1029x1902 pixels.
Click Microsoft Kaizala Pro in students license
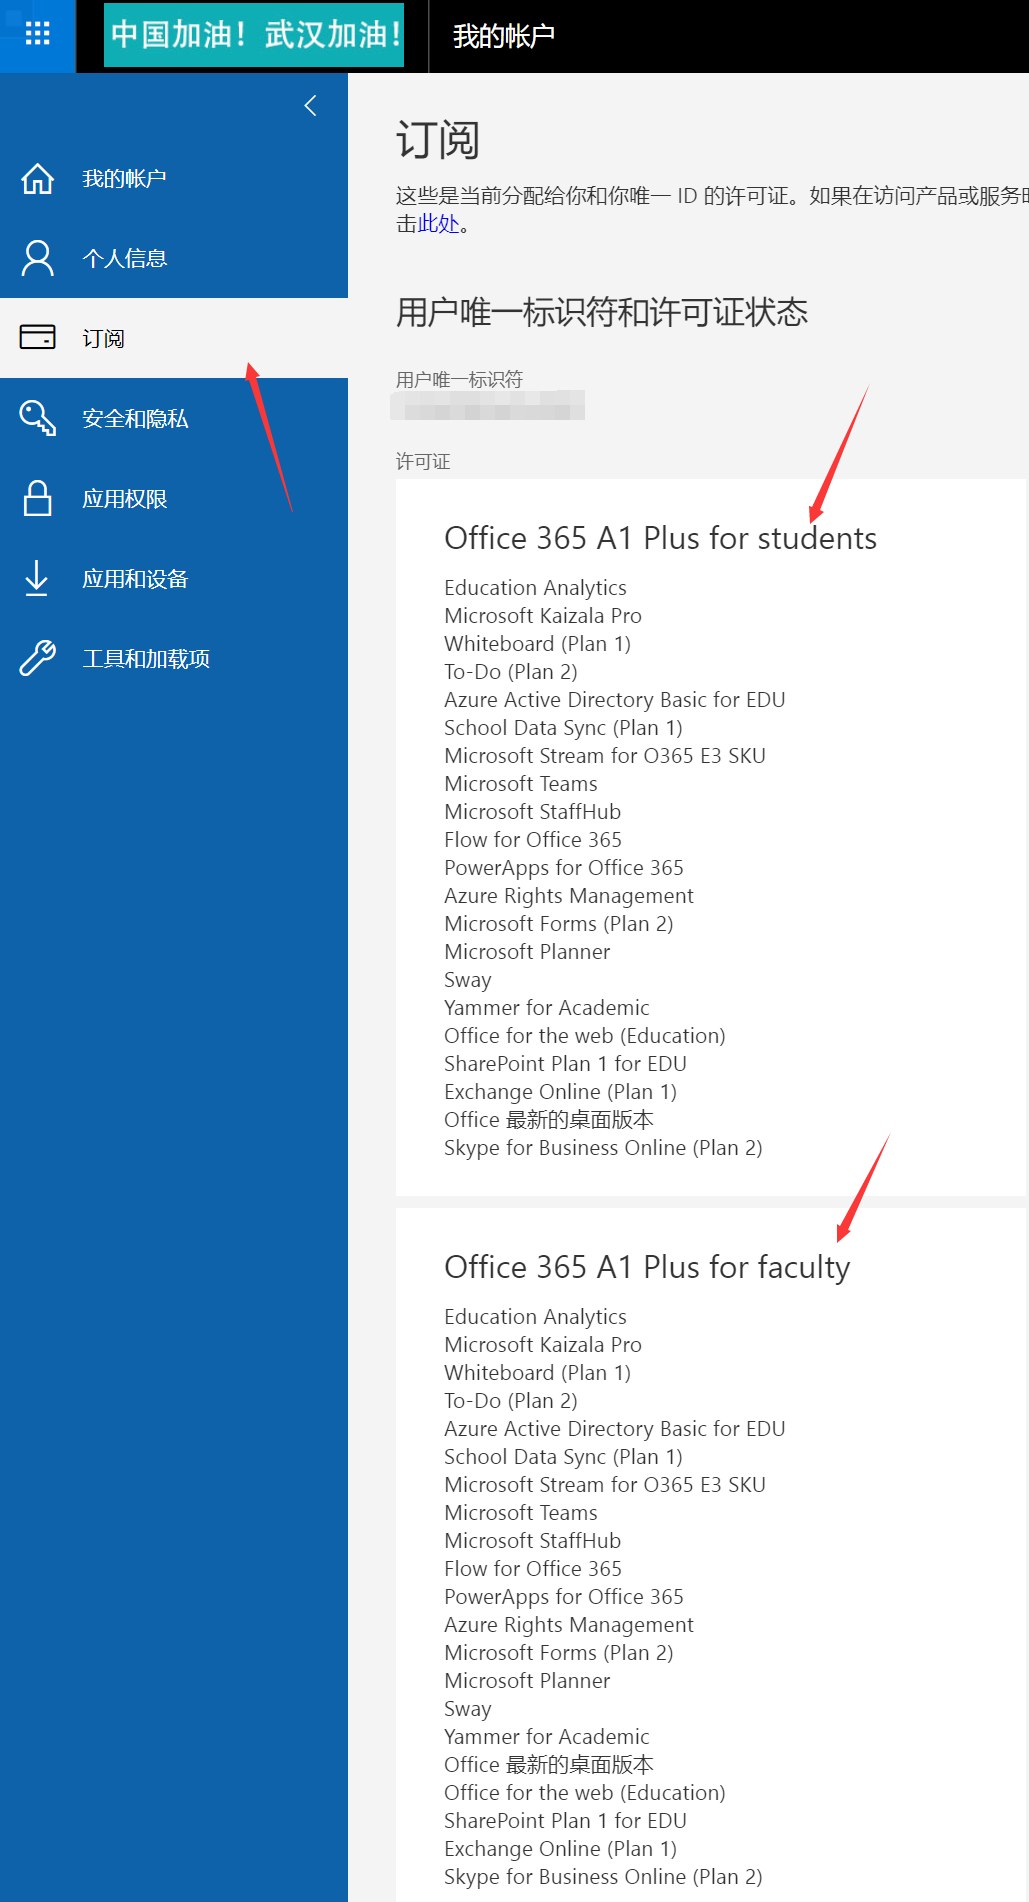[x=543, y=616]
